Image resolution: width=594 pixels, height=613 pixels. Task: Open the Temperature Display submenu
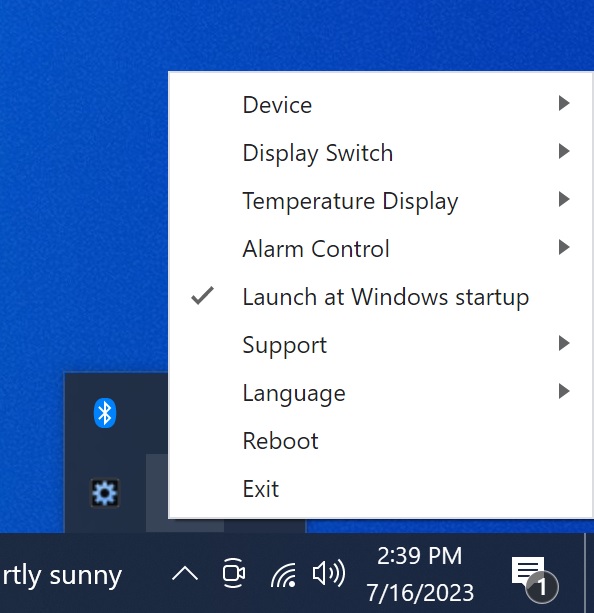(x=380, y=201)
